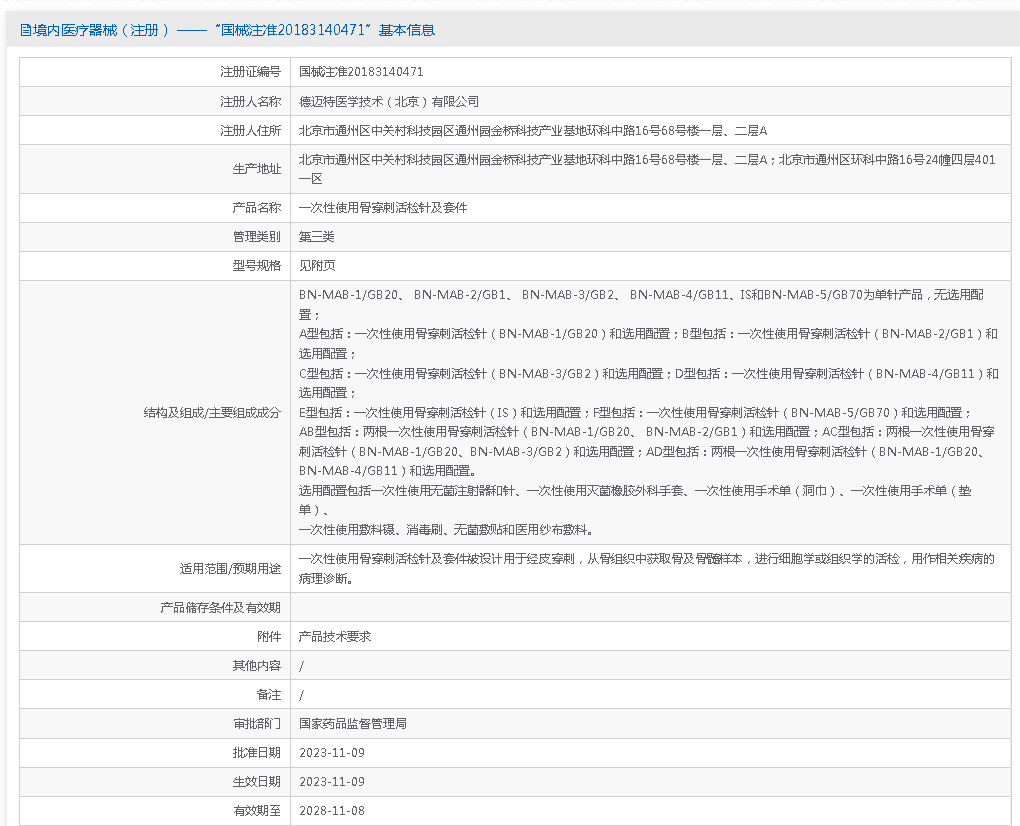1020x826 pixels.
Task: Click the 适用范围/预期用途 row label
Action: [x=230, y=568]
